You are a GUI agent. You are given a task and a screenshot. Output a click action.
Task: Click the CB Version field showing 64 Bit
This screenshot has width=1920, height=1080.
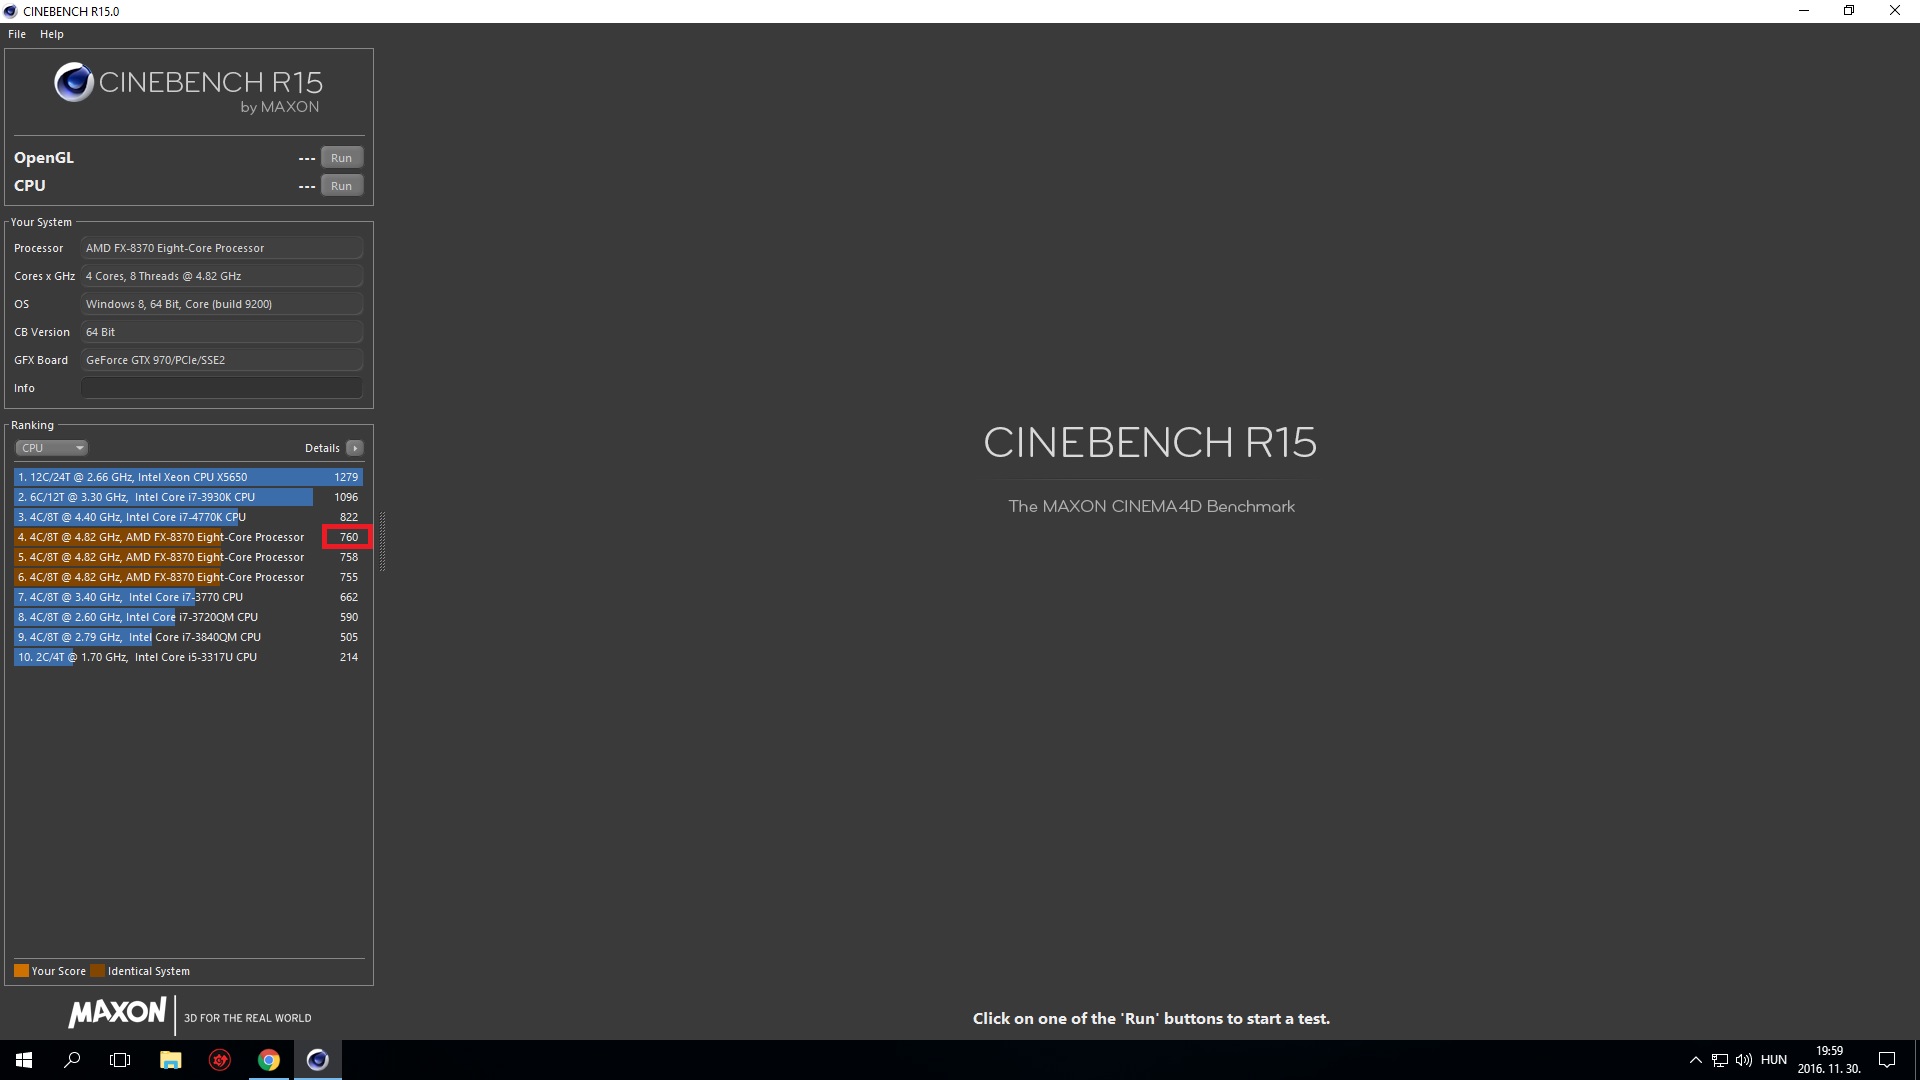[x=222, y=332]
